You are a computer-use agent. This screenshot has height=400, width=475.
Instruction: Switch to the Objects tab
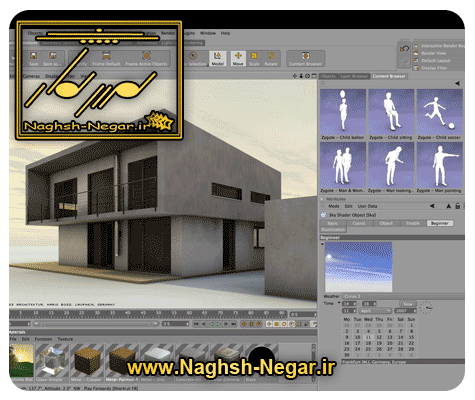coord(328,76)
